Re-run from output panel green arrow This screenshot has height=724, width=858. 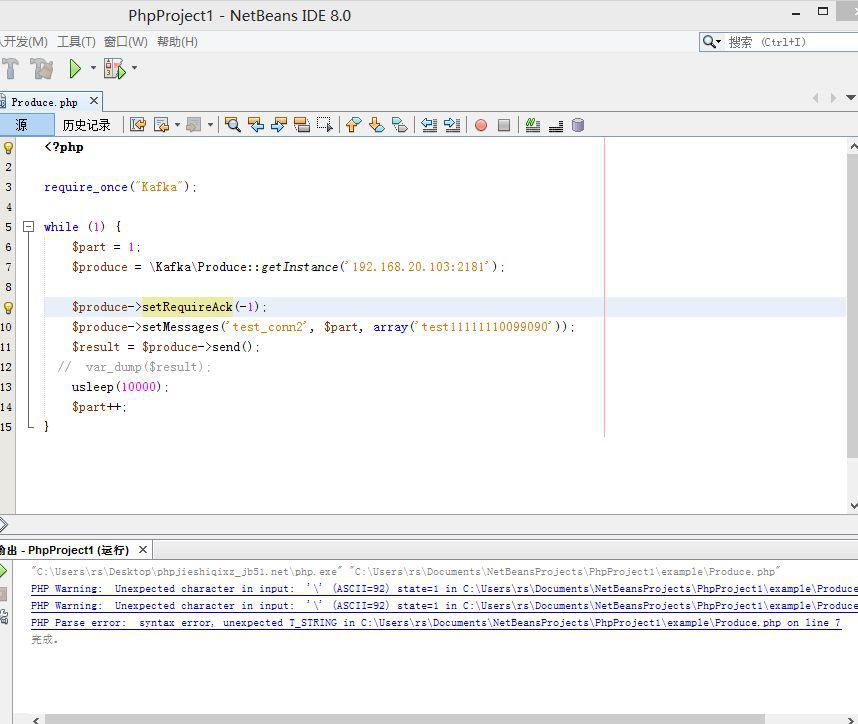[3, 571]
